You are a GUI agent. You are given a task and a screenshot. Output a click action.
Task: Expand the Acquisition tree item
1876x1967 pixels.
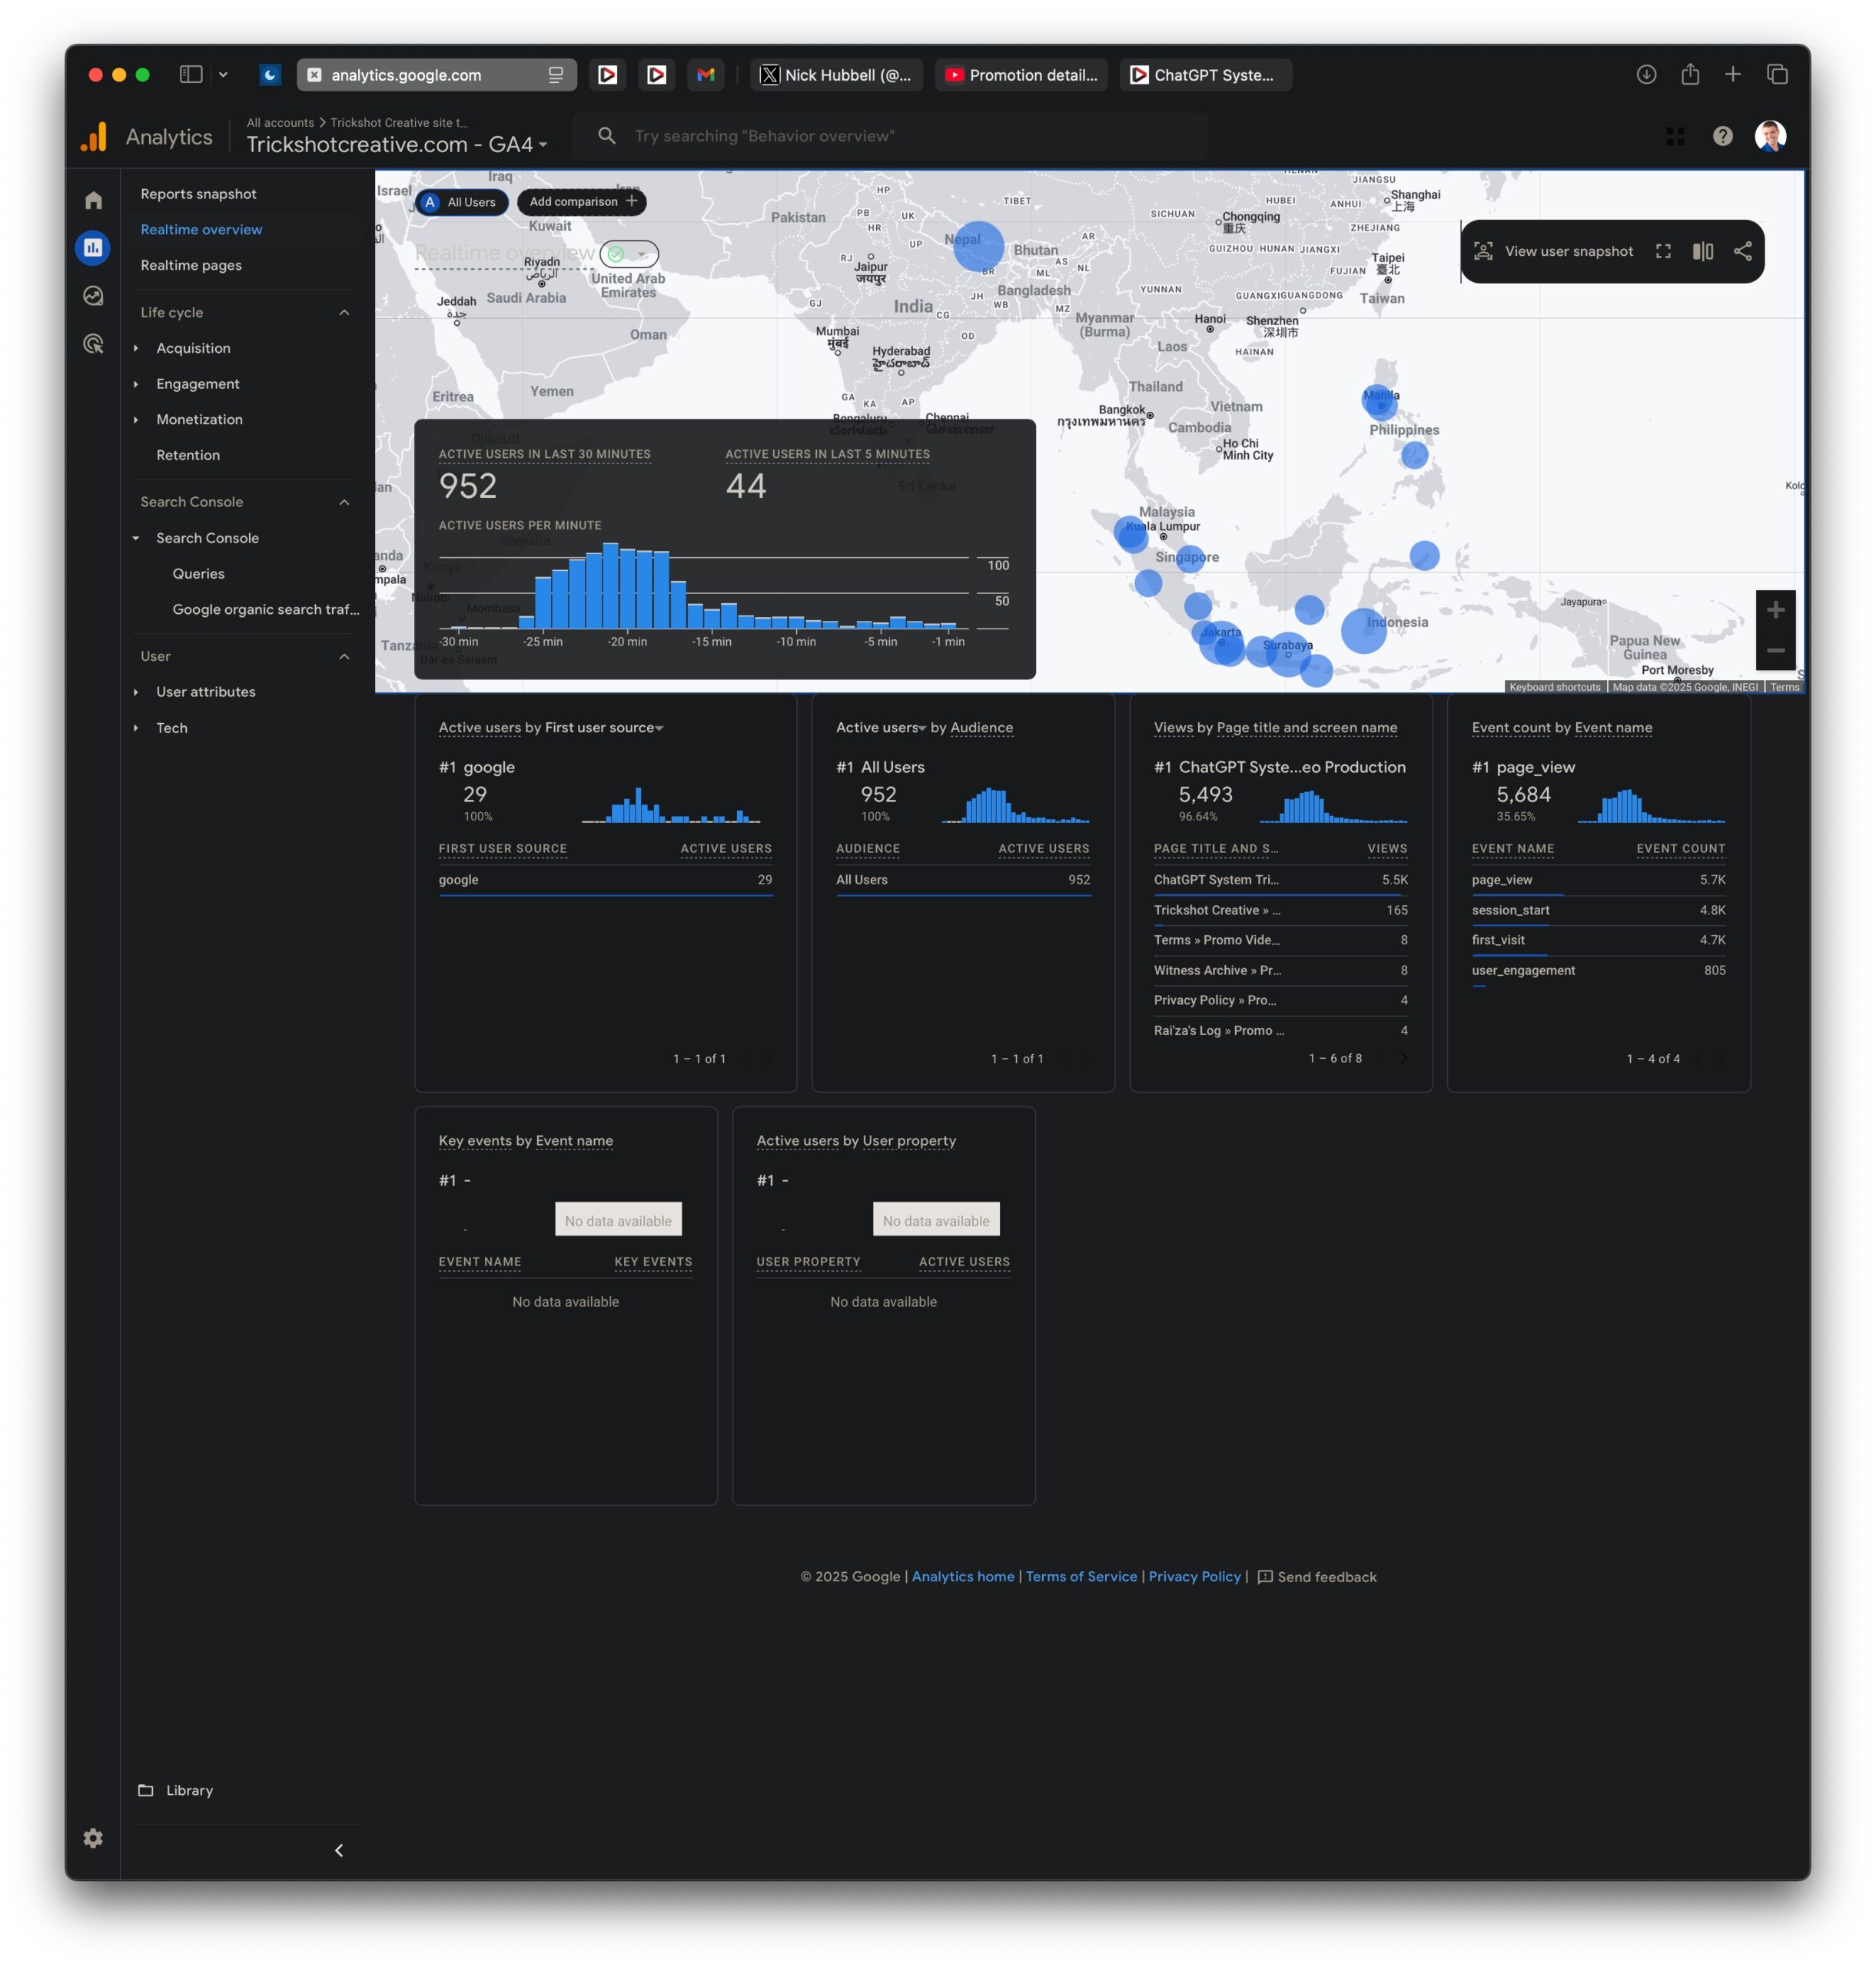click(x=136, y=348)
